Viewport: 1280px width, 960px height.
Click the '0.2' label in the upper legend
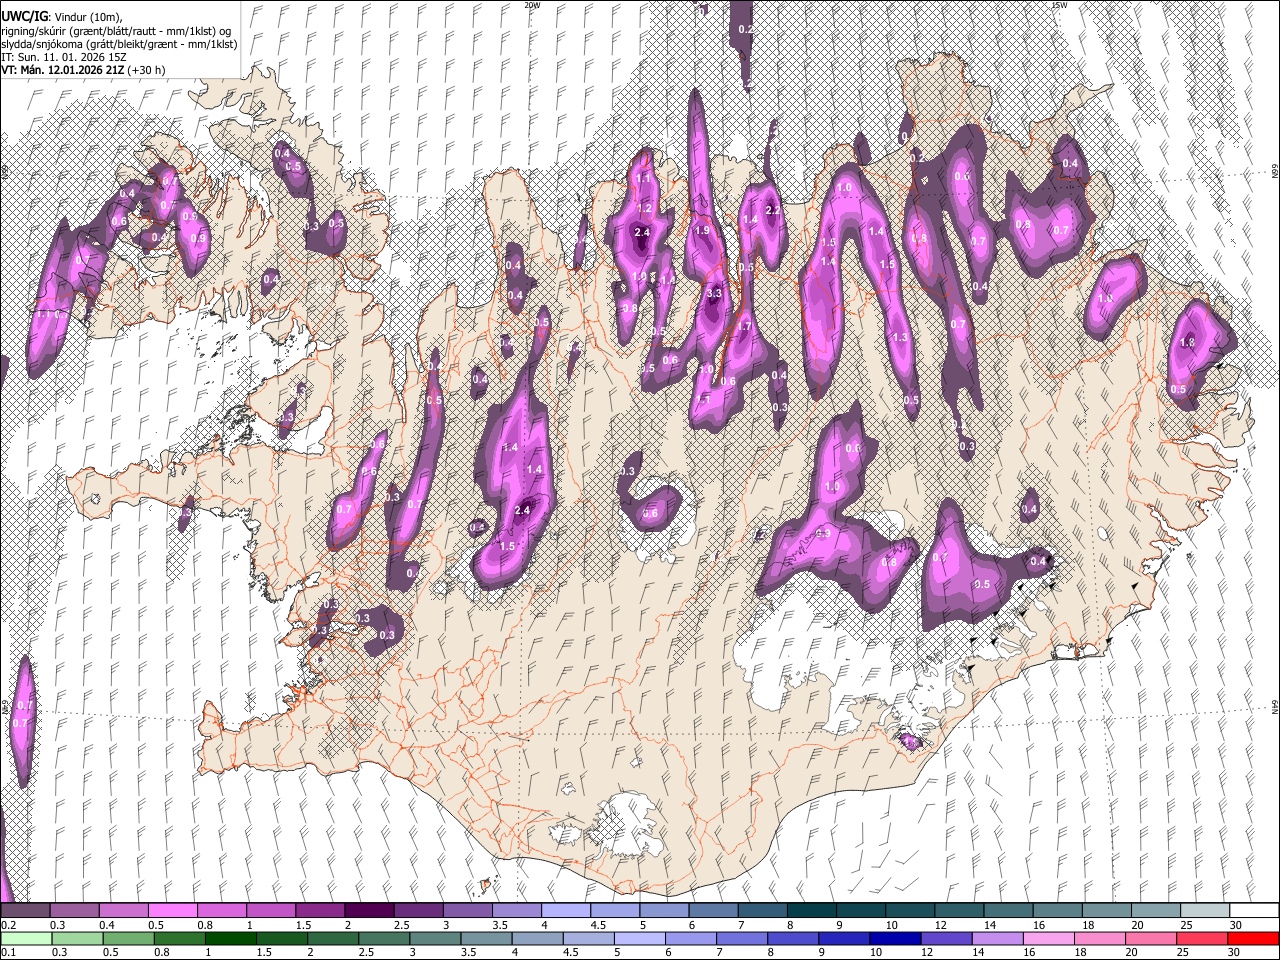coord(8,925)
